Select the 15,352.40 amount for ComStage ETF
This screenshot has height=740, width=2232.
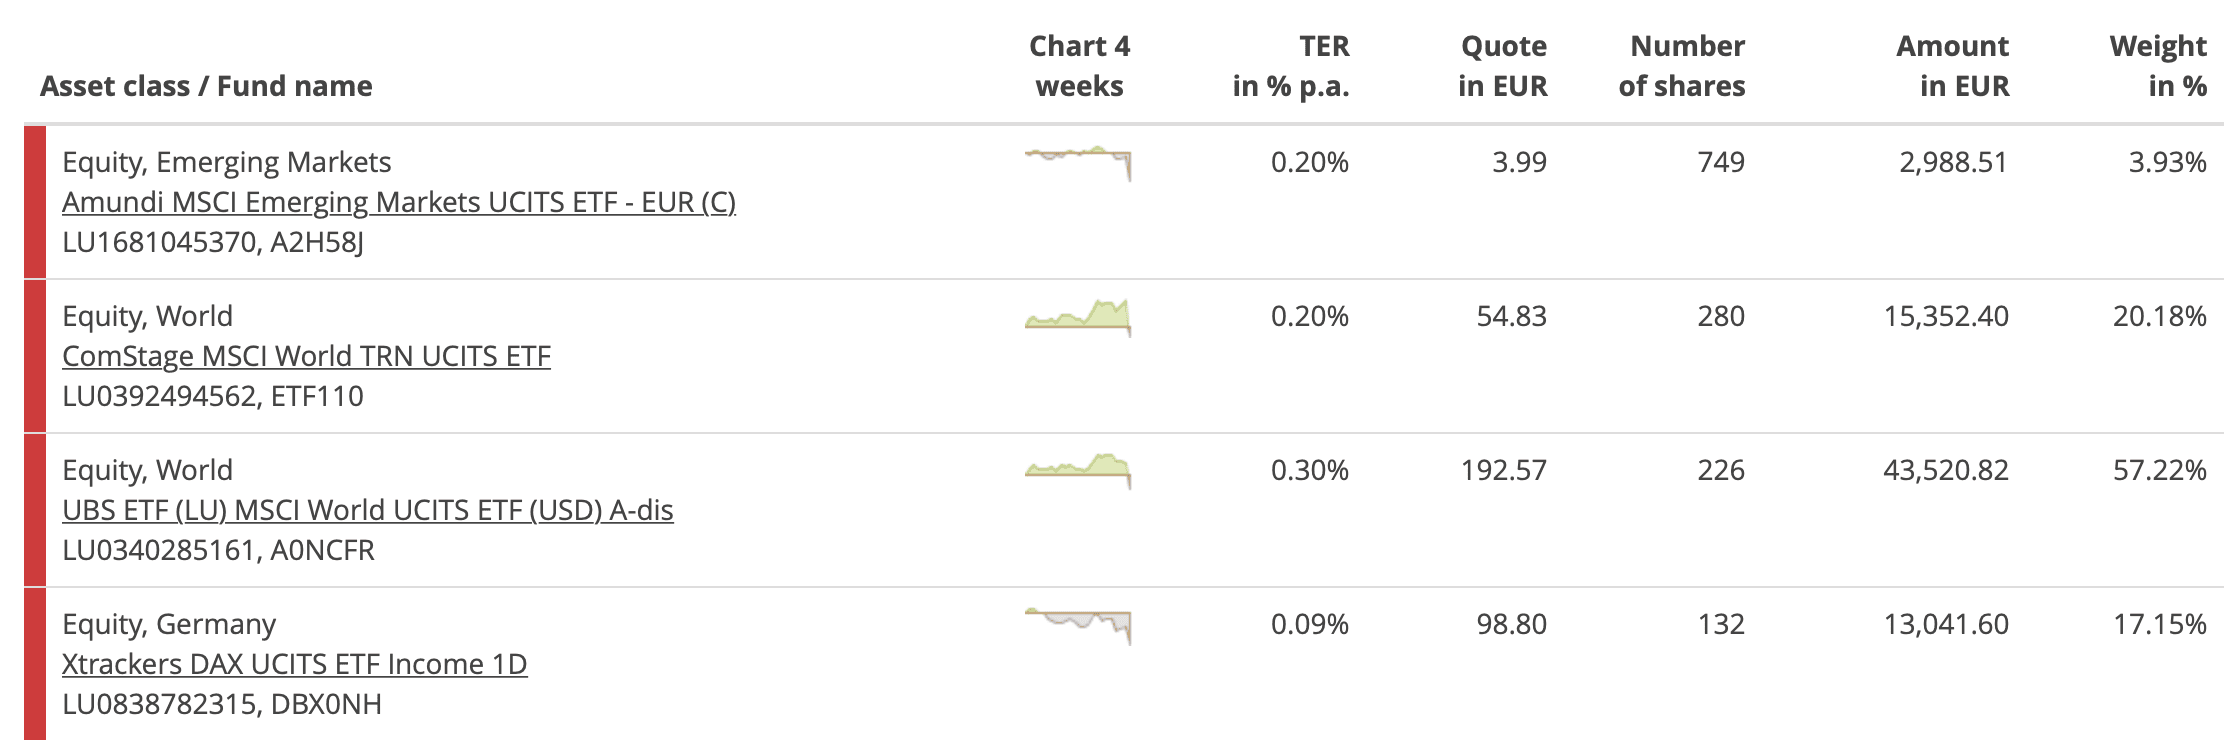point(1946,316)
